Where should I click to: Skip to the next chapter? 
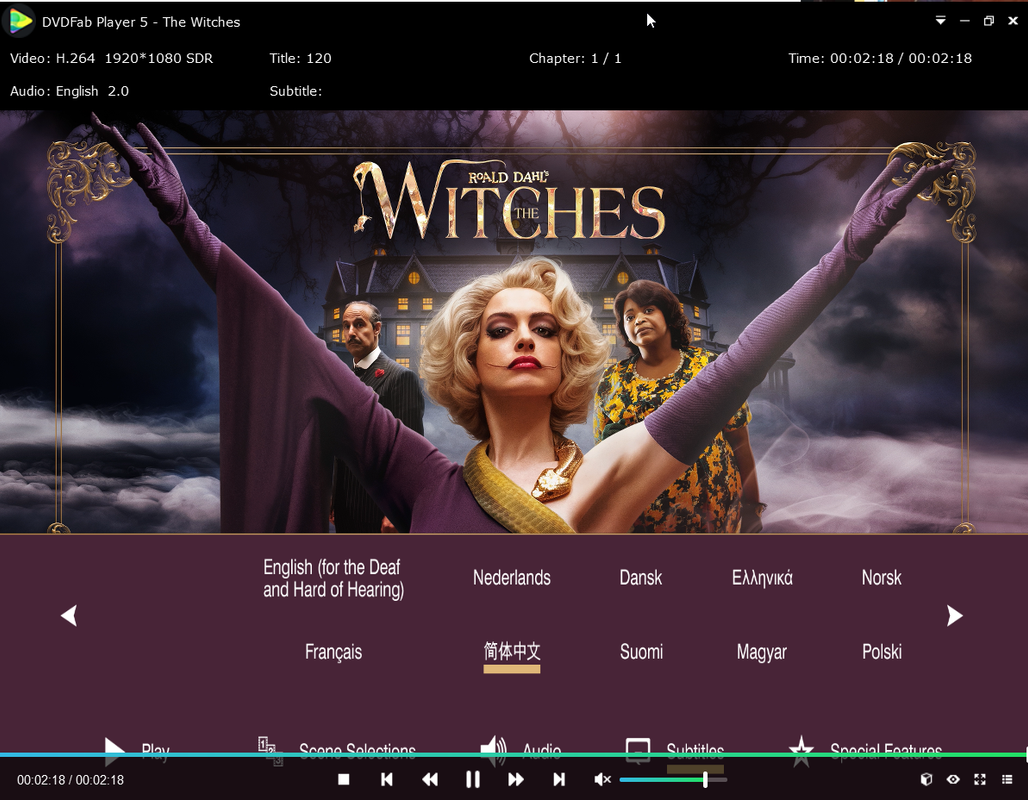coord(559,779)
